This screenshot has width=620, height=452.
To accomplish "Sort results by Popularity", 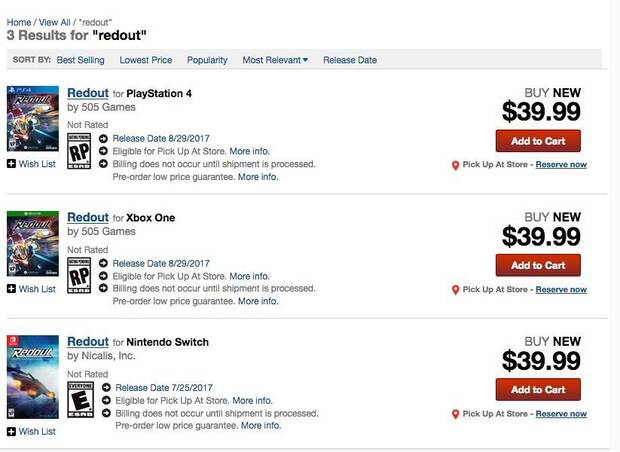I will [207, 60].
